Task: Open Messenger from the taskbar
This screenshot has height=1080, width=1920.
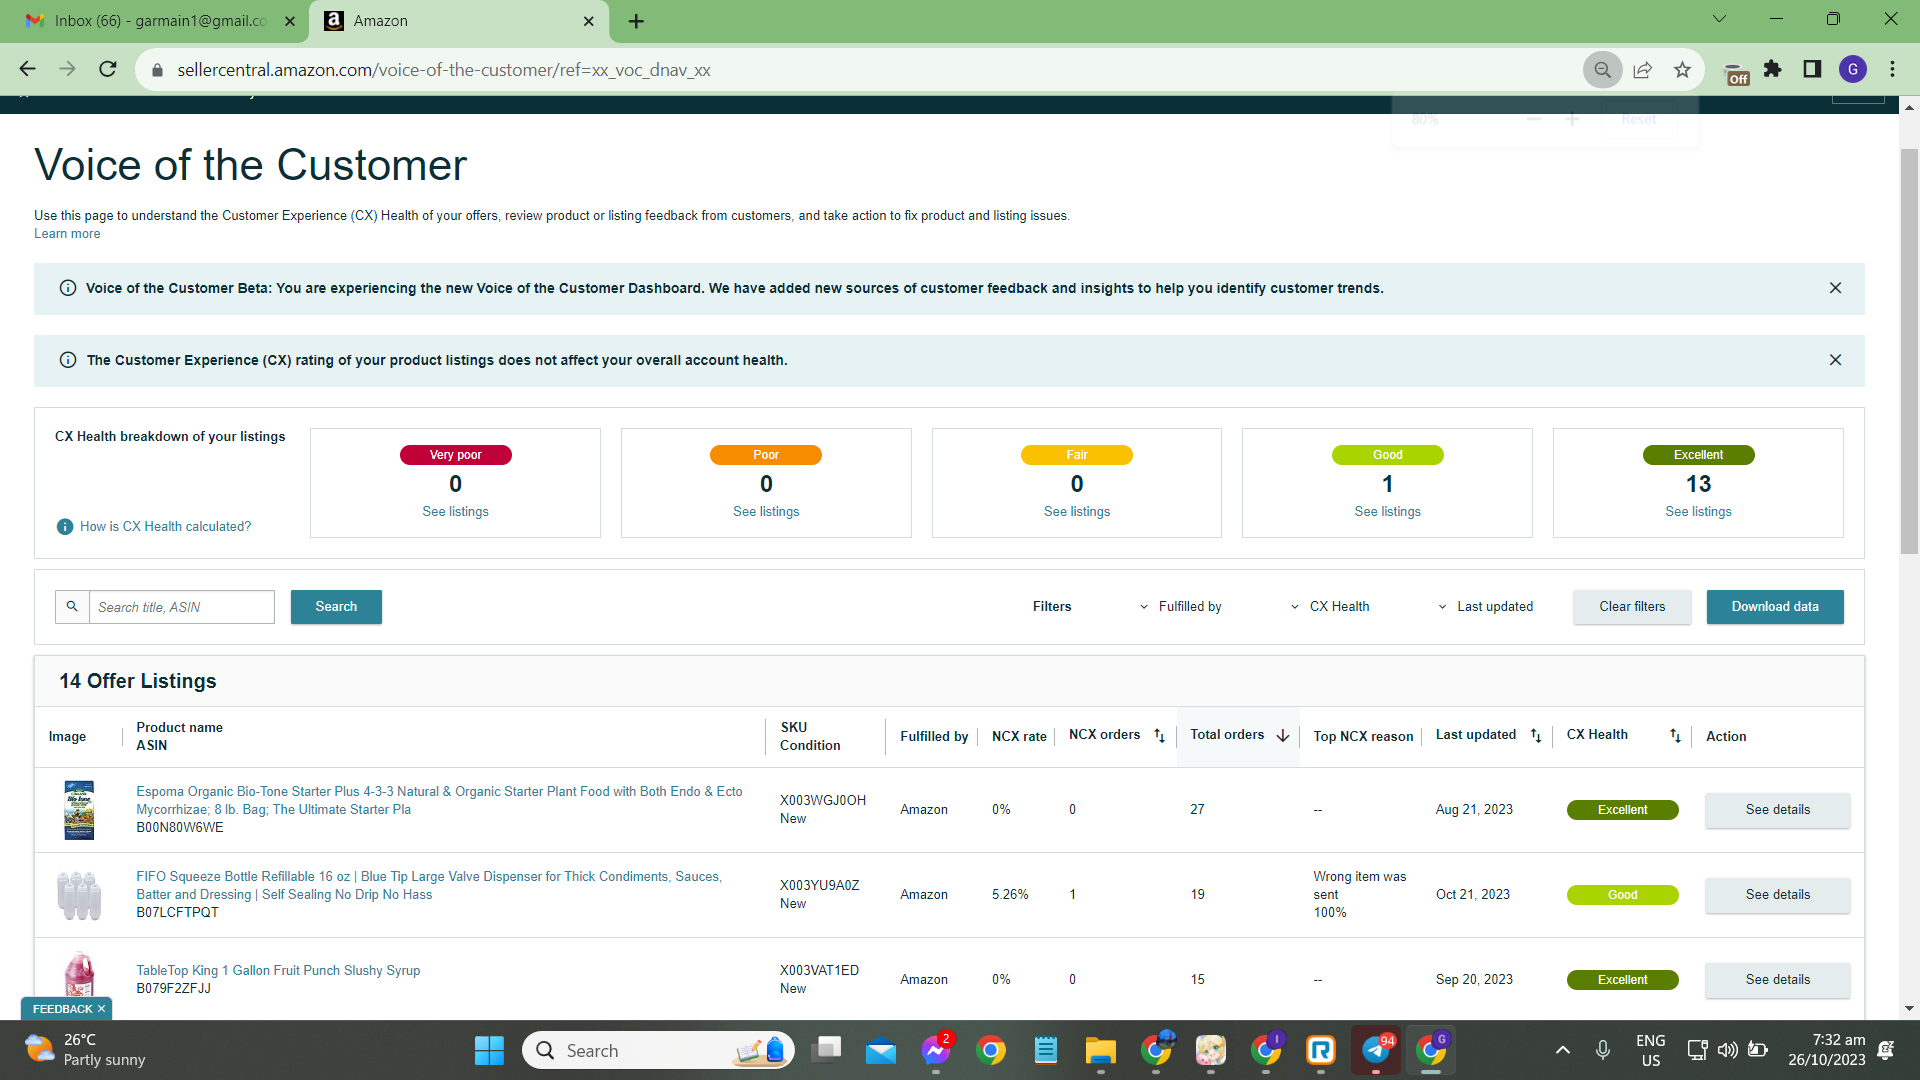Action: (x=936, y=1050)
